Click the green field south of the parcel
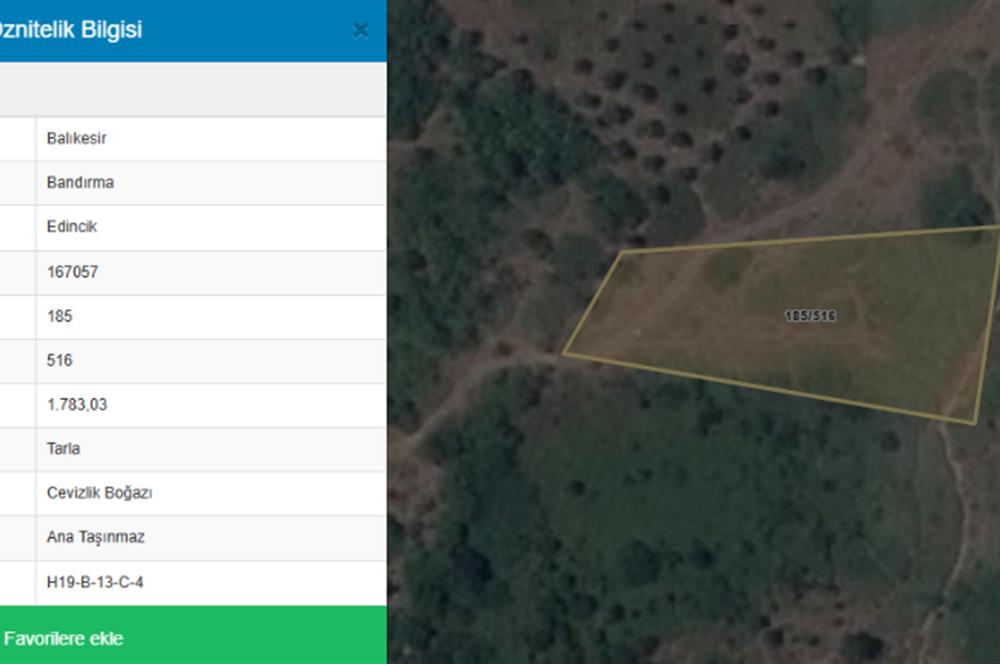 pos(702,510)
